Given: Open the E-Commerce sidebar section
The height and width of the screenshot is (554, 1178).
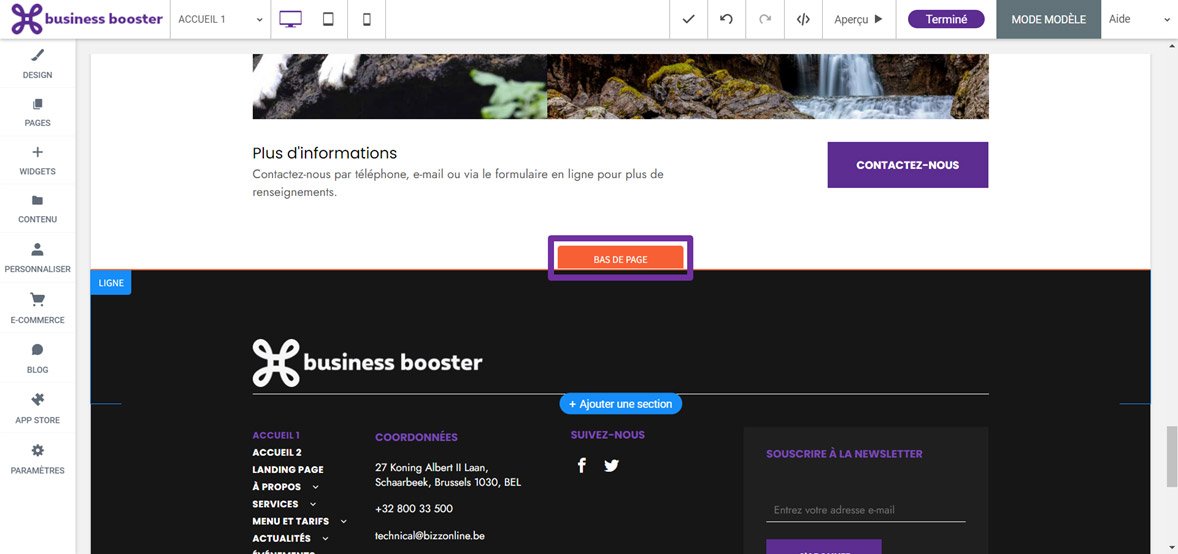Looking at the screenshot, I should 37,308.
